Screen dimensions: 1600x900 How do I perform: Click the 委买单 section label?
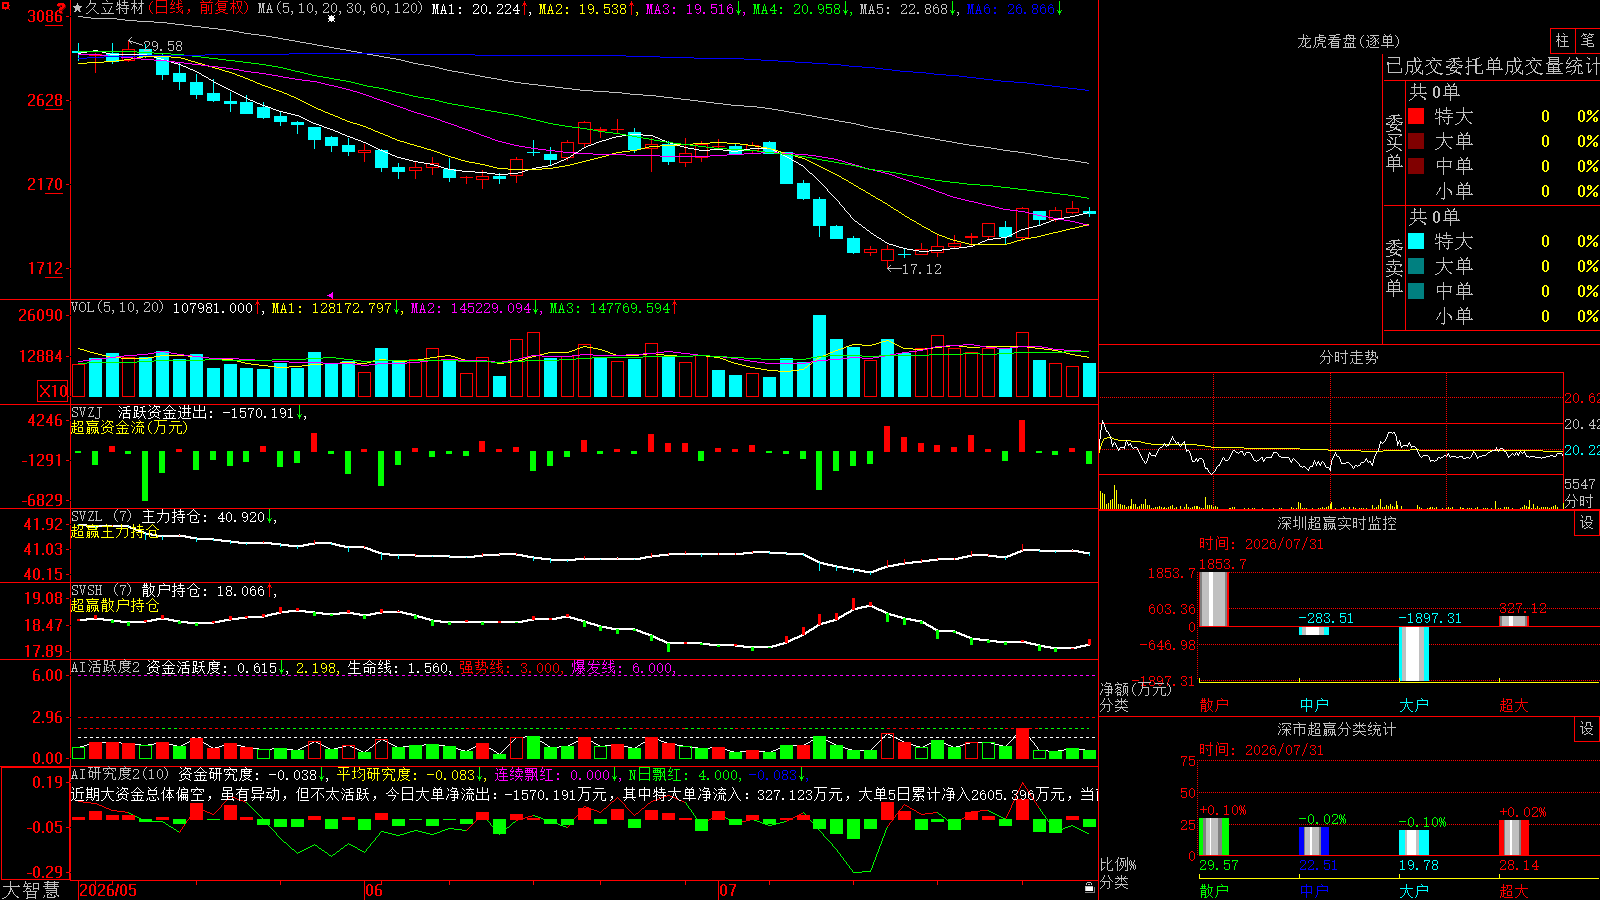pos(1394,142)
